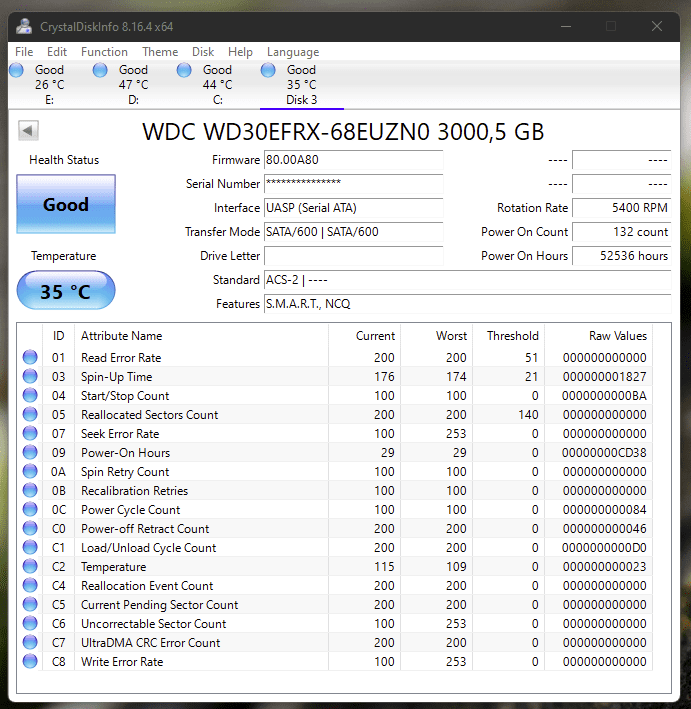Screen dimensions: 691x709
Task: Click status icon for Start/Stop Count
Action: 30,395
